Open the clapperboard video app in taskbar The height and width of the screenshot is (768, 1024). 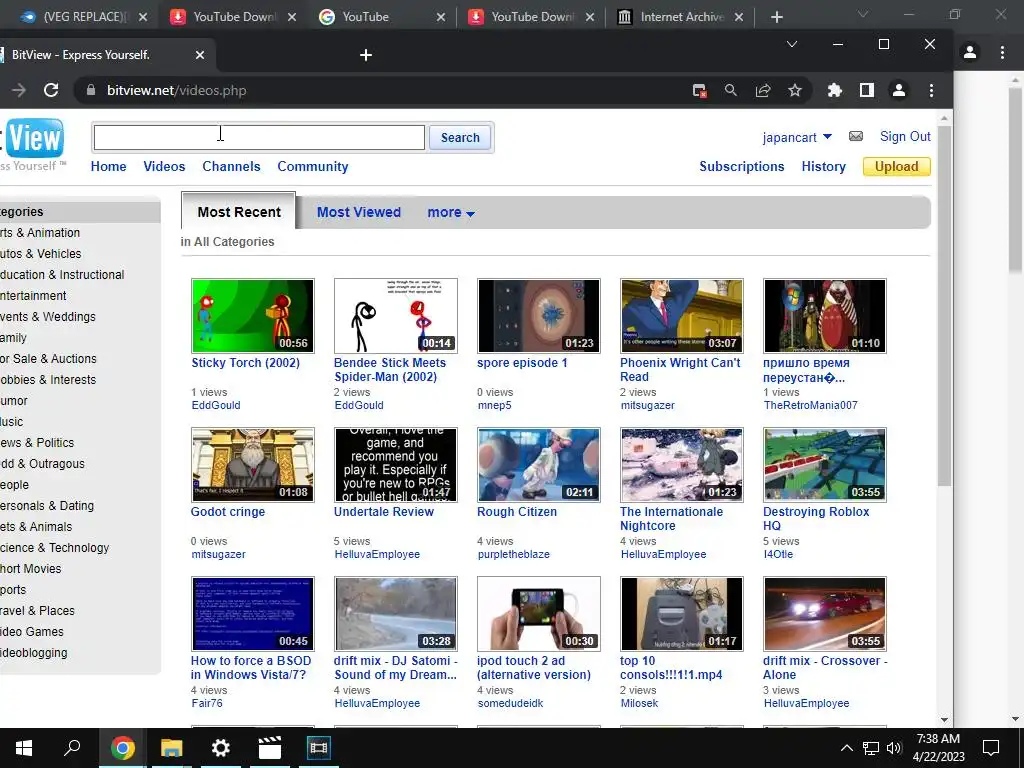pyautogui.click(x=270, y=748)
